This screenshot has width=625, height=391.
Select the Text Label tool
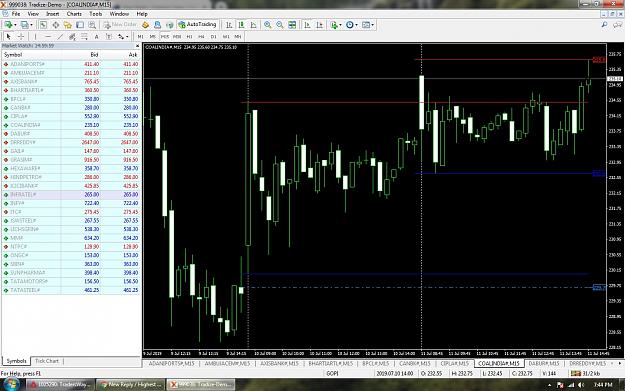[x=109, y=37]
